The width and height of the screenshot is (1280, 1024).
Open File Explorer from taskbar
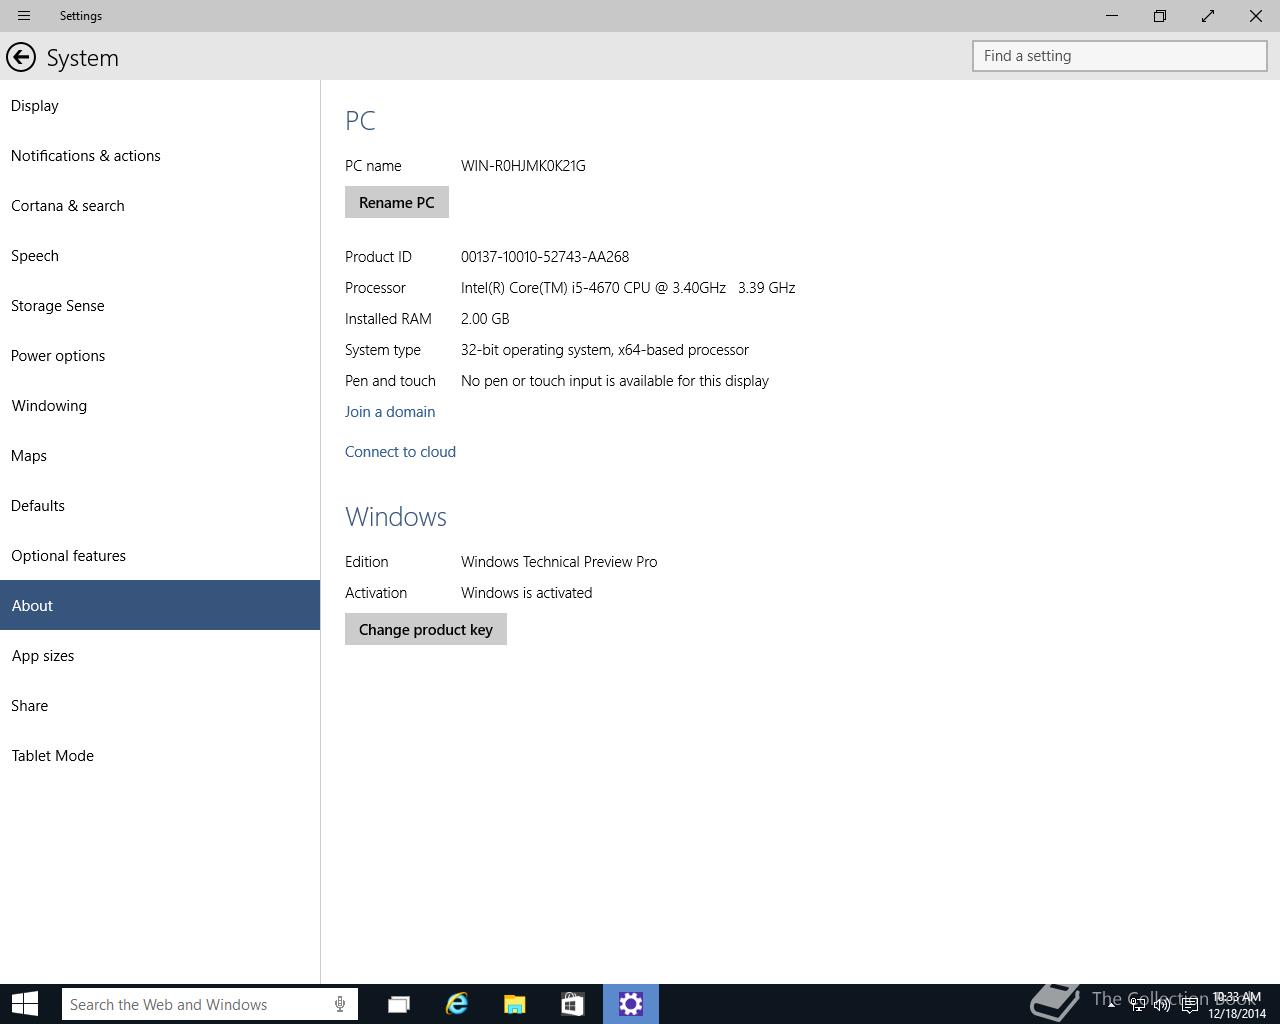pos(515,1004)
